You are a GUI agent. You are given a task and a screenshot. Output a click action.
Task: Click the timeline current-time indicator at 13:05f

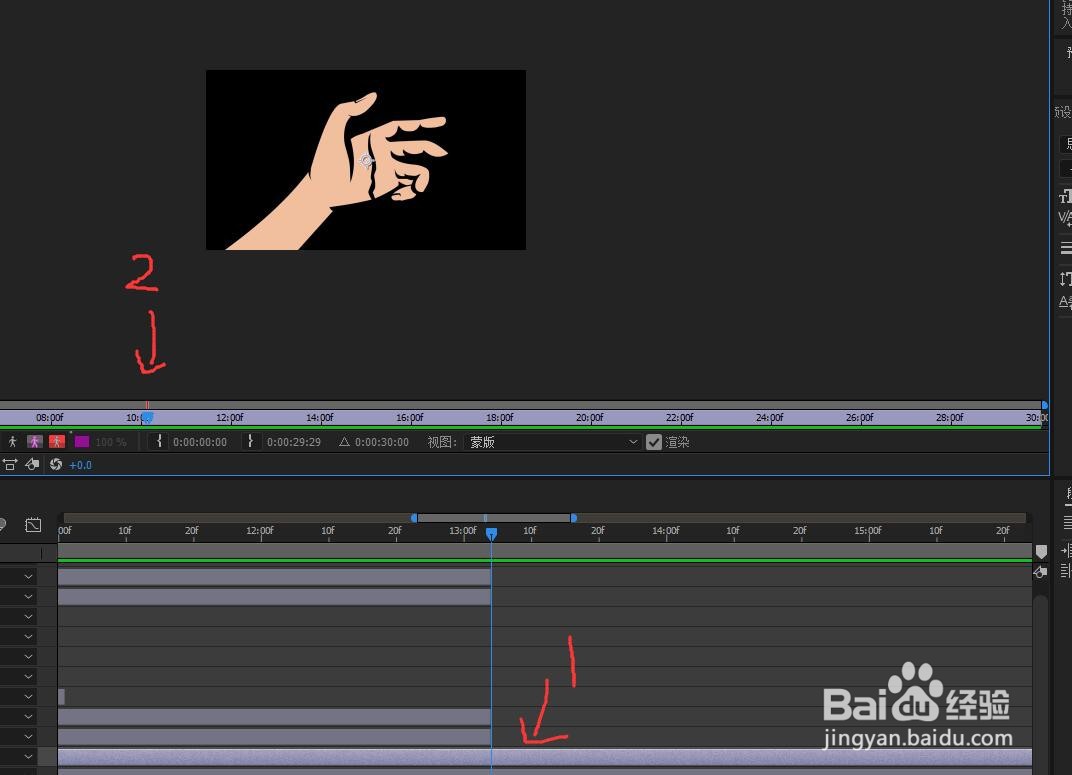point(491,534)
